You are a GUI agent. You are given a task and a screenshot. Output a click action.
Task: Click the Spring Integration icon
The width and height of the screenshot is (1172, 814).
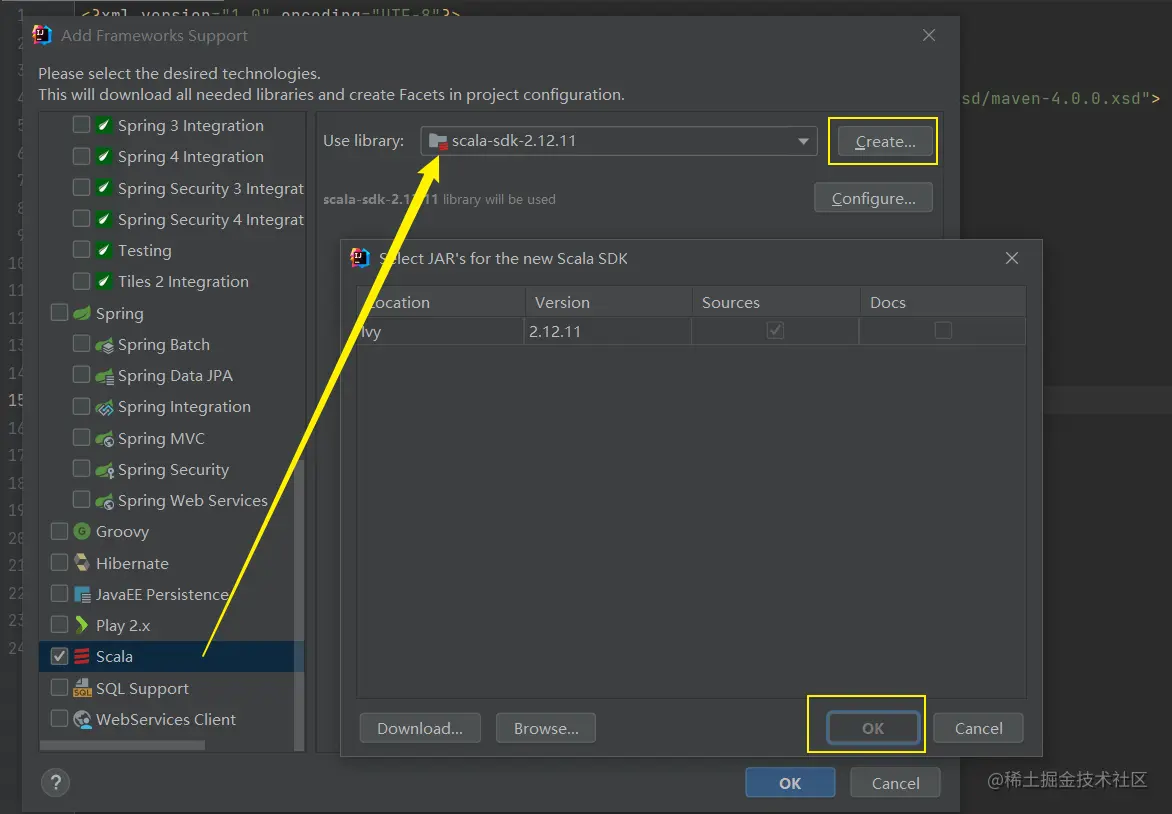coord(105,407)
